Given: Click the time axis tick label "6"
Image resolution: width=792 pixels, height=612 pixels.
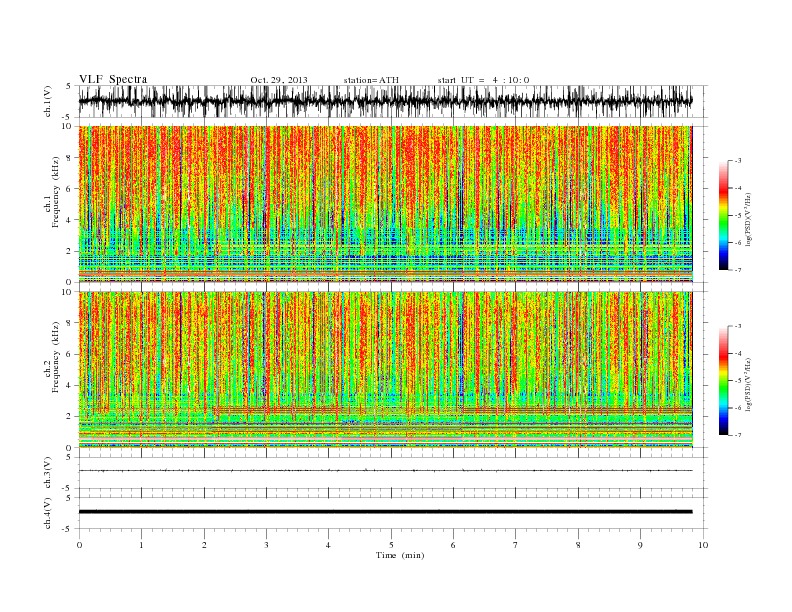Looking at the screenshot, I should [x=453, y=545].
